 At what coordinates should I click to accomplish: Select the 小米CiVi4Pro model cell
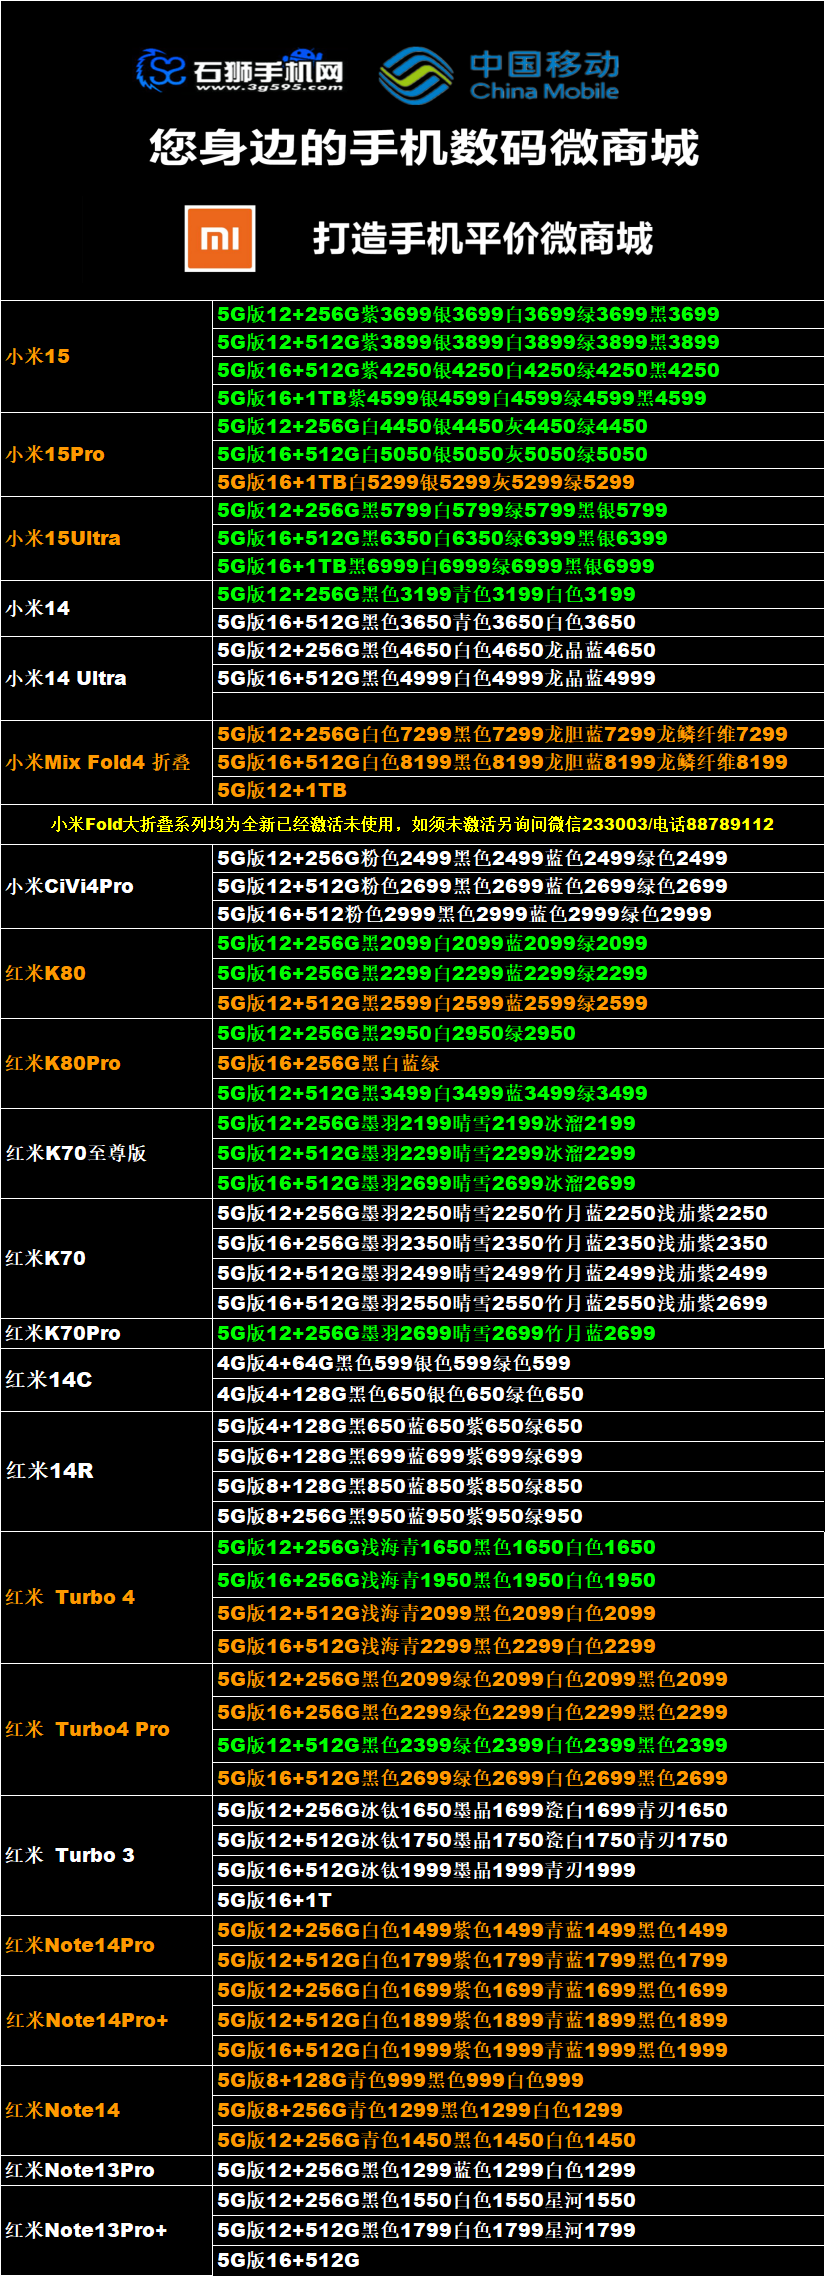click(x=106, y=886)
